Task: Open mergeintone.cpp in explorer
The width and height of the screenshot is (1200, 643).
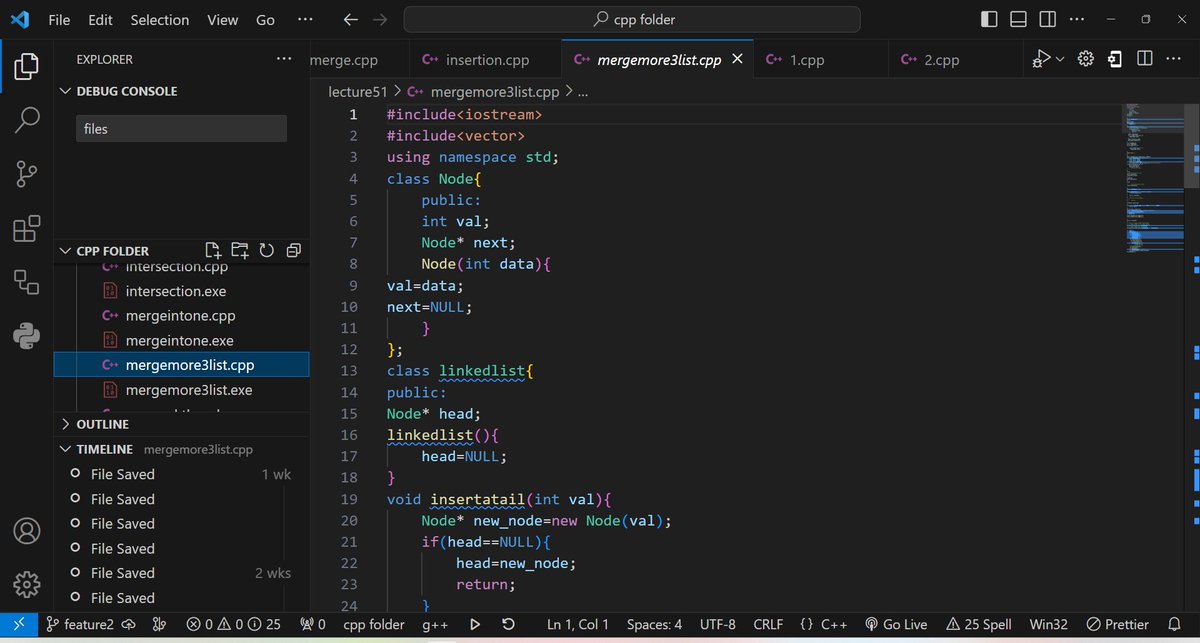Action: tap(181, 316)
